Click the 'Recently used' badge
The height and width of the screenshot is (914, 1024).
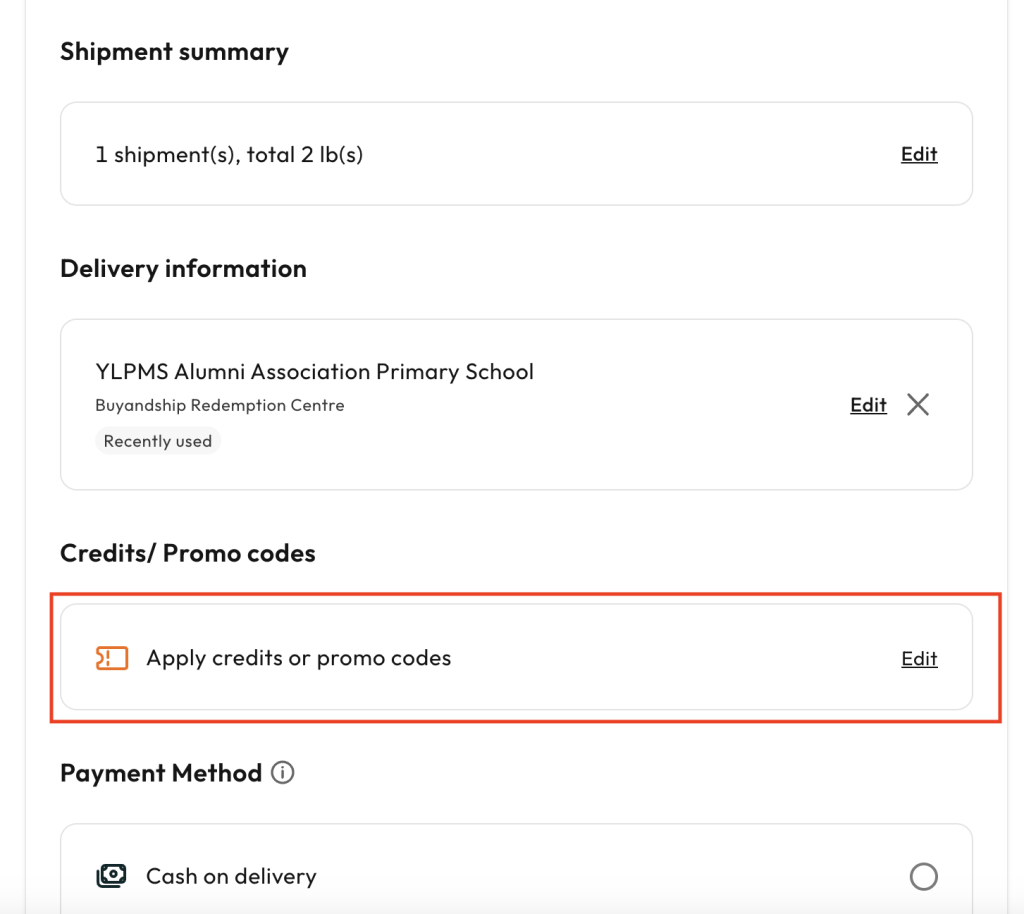[158, 441]
